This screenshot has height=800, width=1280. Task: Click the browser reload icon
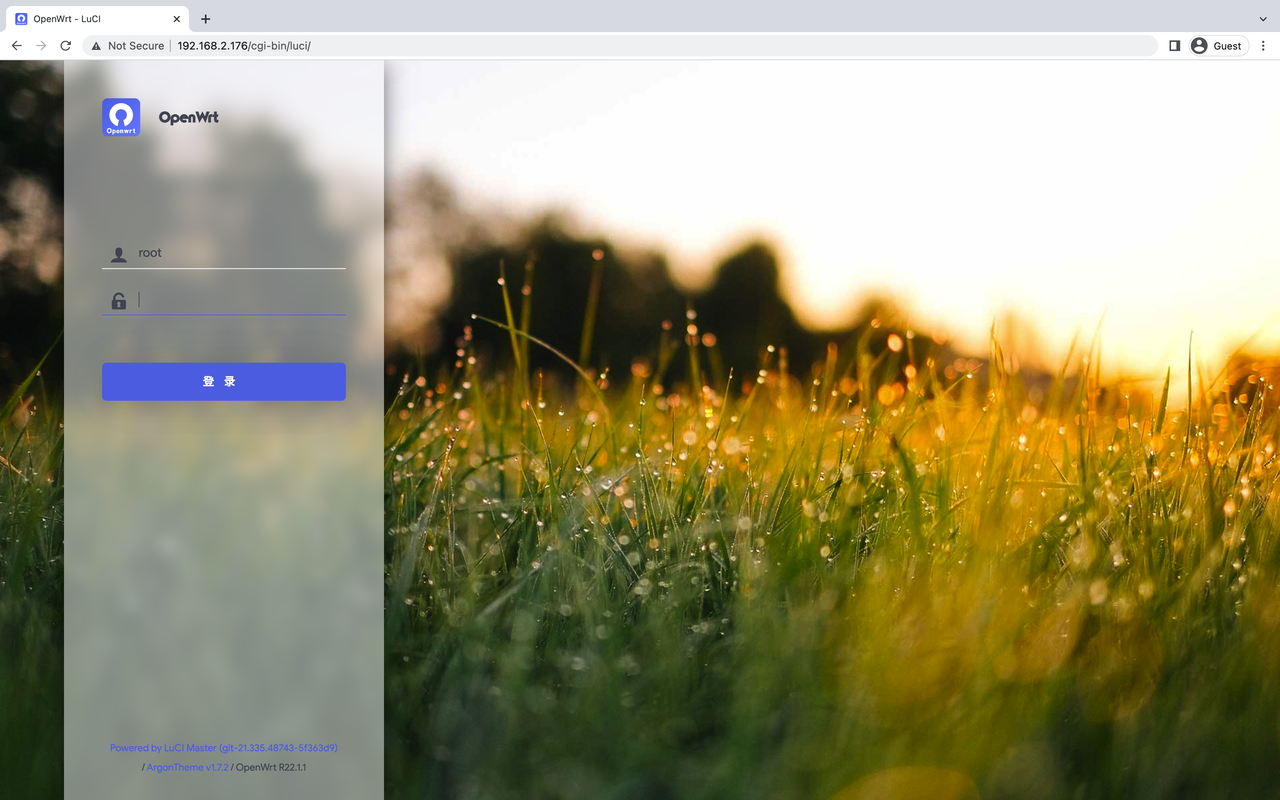point(65,45)
